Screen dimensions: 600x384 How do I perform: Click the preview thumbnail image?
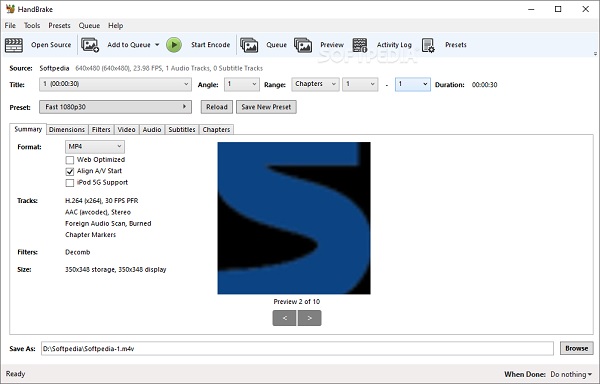(294, 218)
